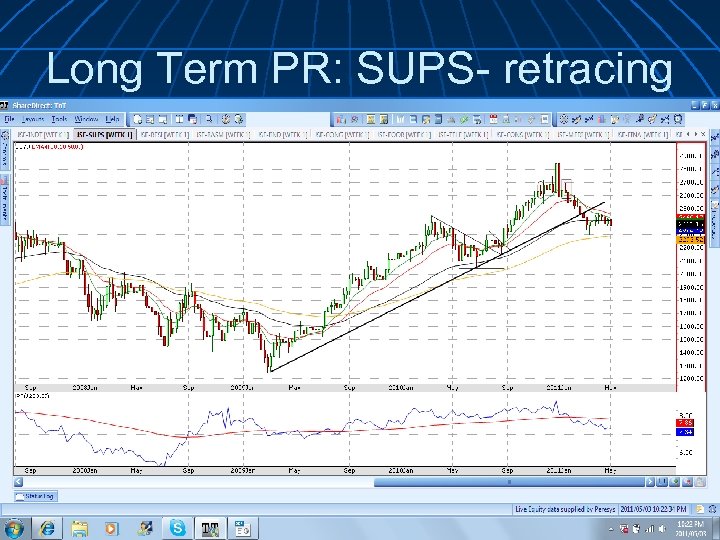The image size is (720, 540).
Task: Switch to the JSE-TELE weekly chart tab
Action: (462, 135)
